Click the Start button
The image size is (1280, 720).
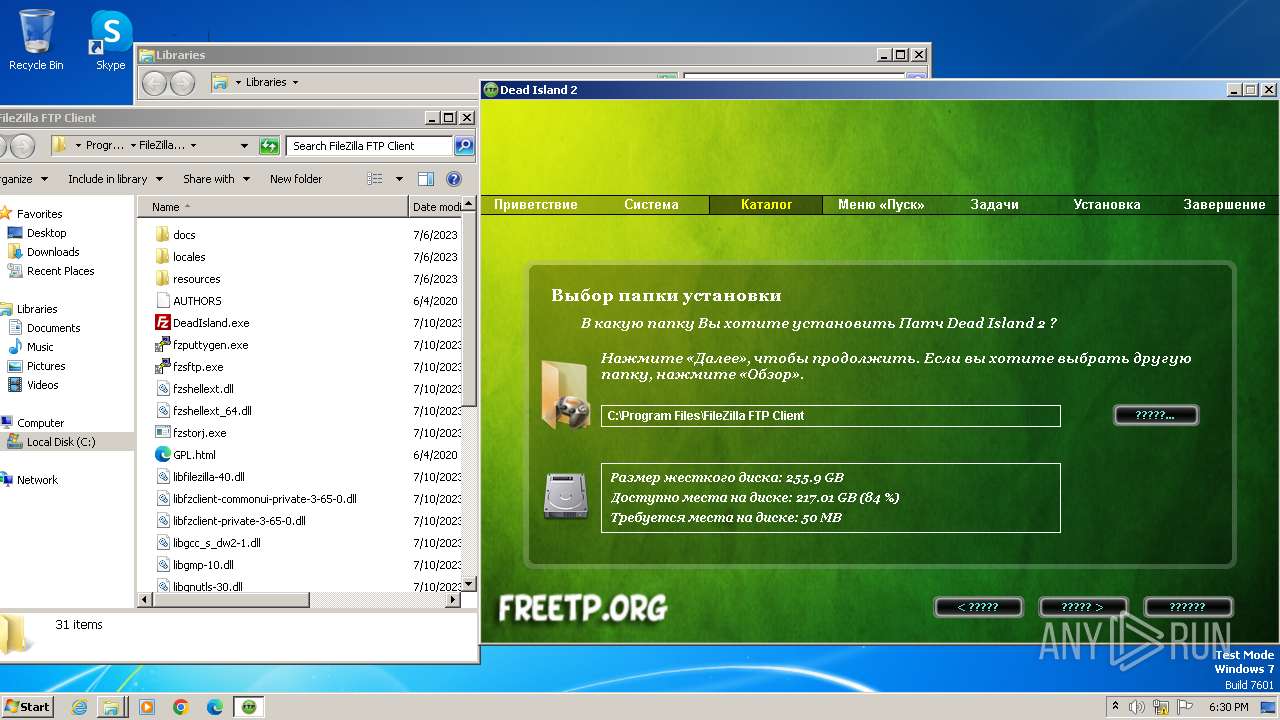click(27, 707)
